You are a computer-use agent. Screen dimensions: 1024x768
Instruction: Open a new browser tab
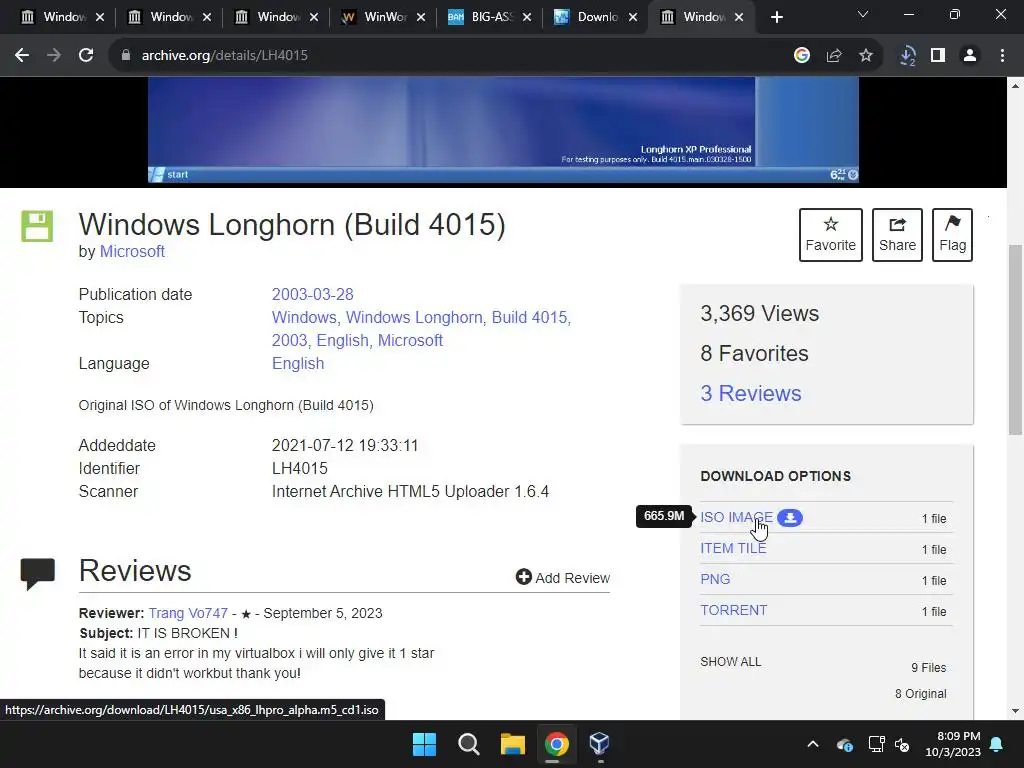tap(776, 17)
